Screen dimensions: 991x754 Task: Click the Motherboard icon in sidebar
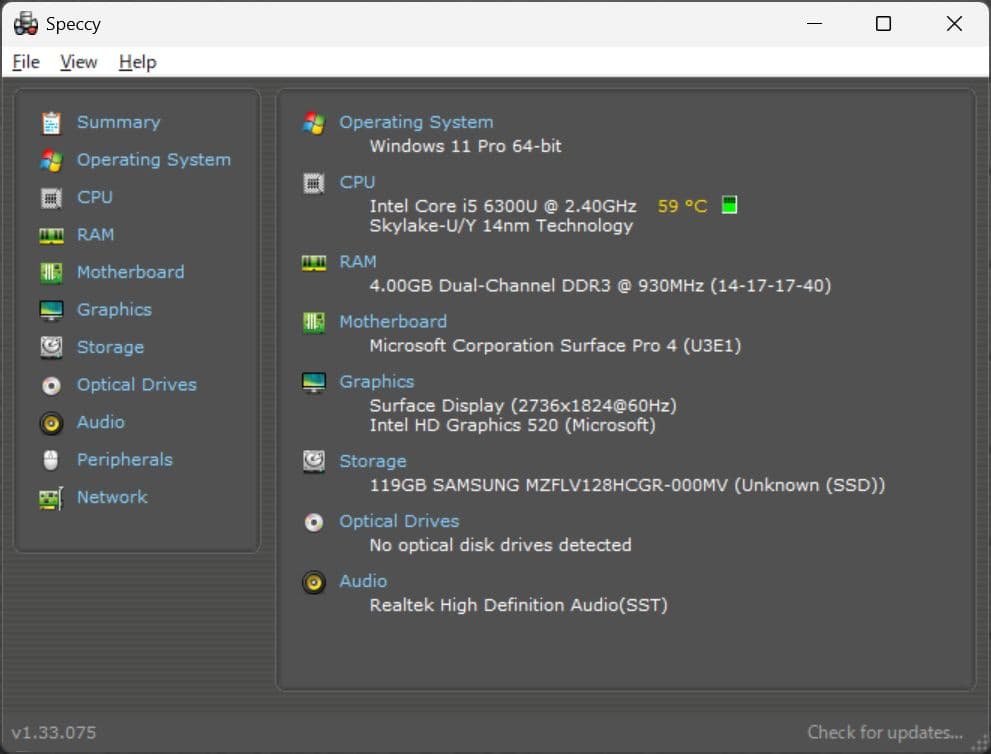pyautogui.click(x=51, y=273)
